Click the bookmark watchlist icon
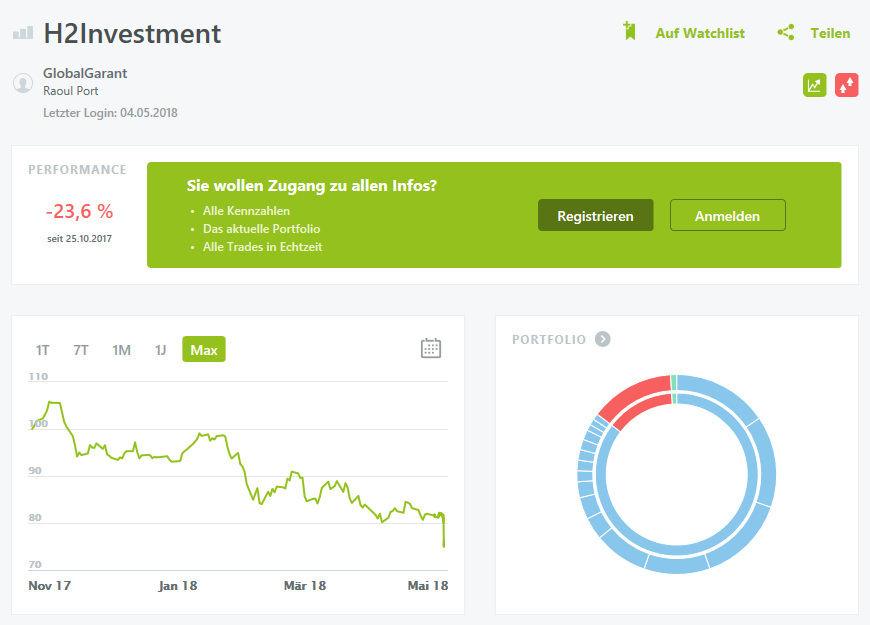 pyautogui.click(x=629, y=32)
